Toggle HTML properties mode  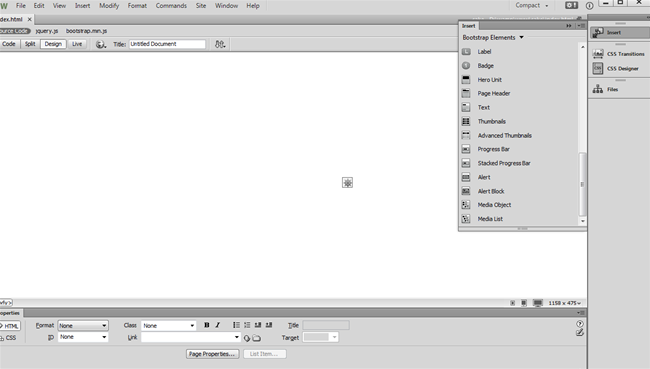[10, 326]
